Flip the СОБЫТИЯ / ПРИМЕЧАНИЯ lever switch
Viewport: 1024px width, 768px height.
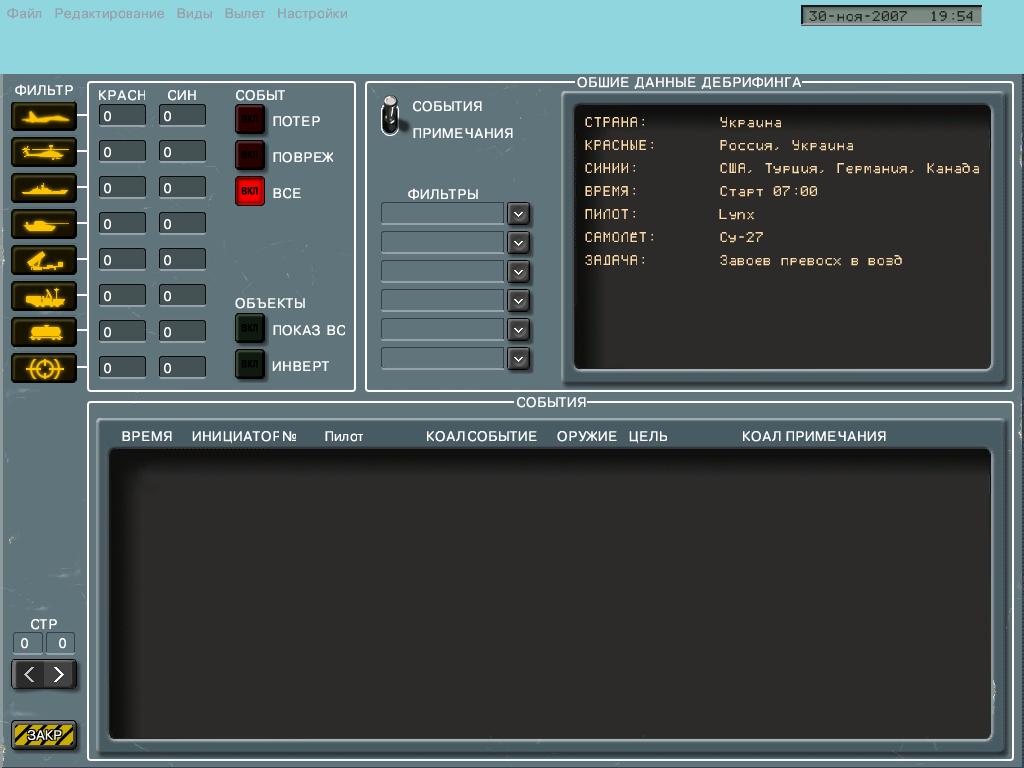[x=391, y=116]
